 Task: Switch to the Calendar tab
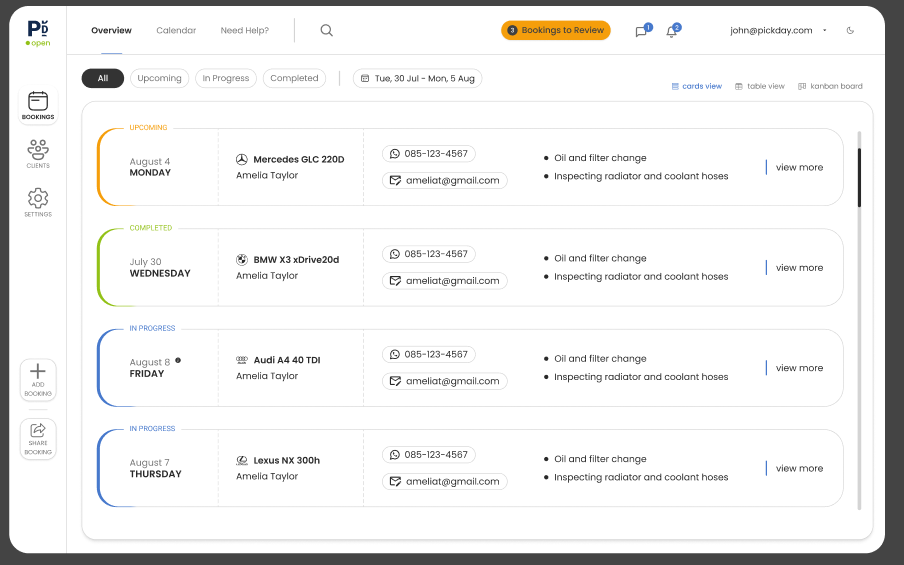click(x=176, y=31)
